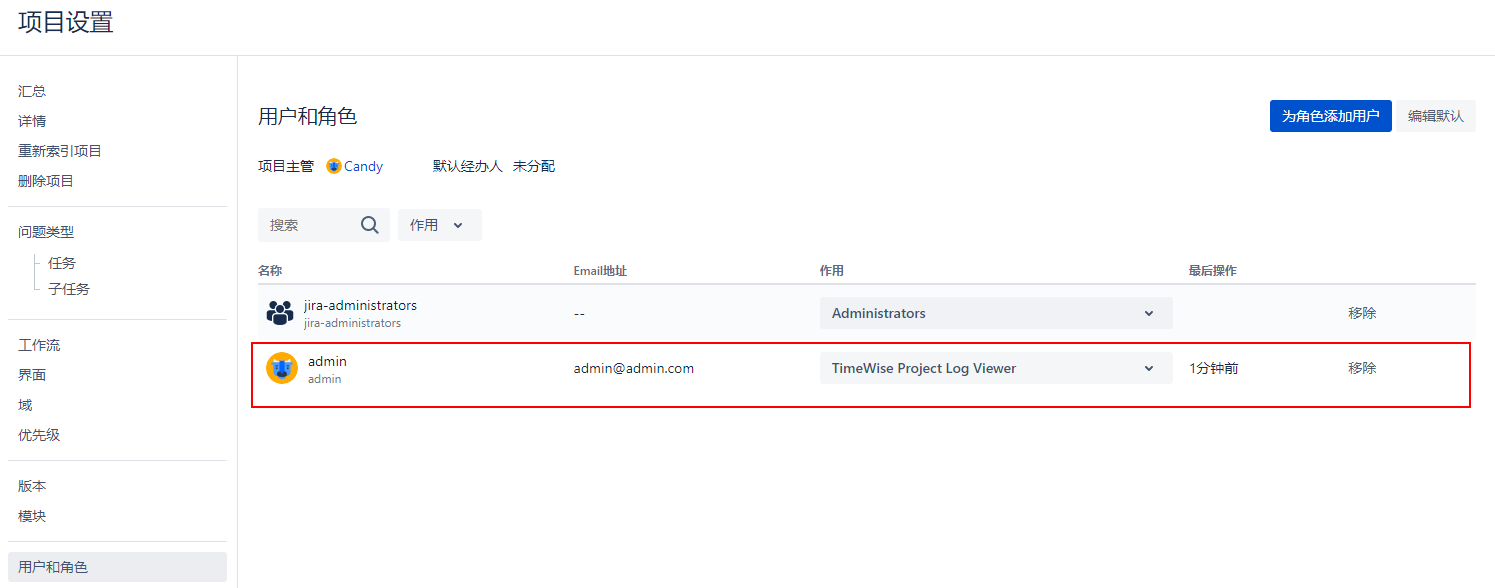Click the admin user avatar
The height and width of the screenshot is (588, 1495).
coord(282,368)
